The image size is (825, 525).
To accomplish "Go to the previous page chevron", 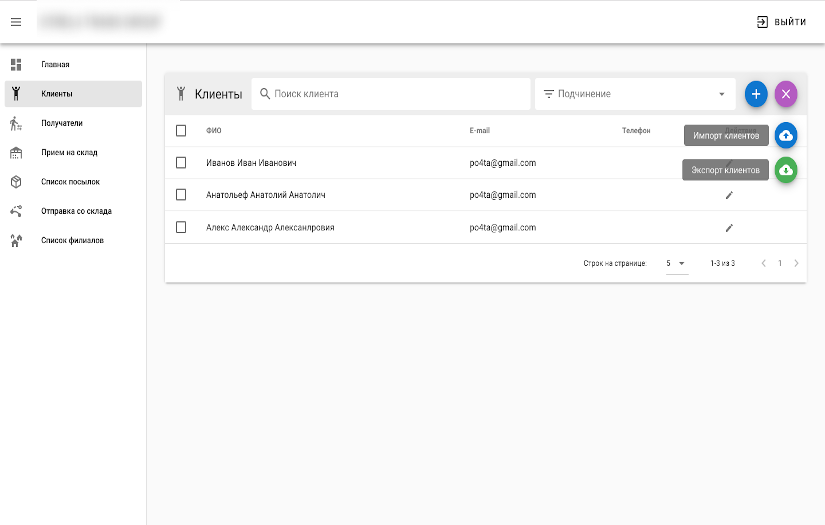I will pos(763,263).
